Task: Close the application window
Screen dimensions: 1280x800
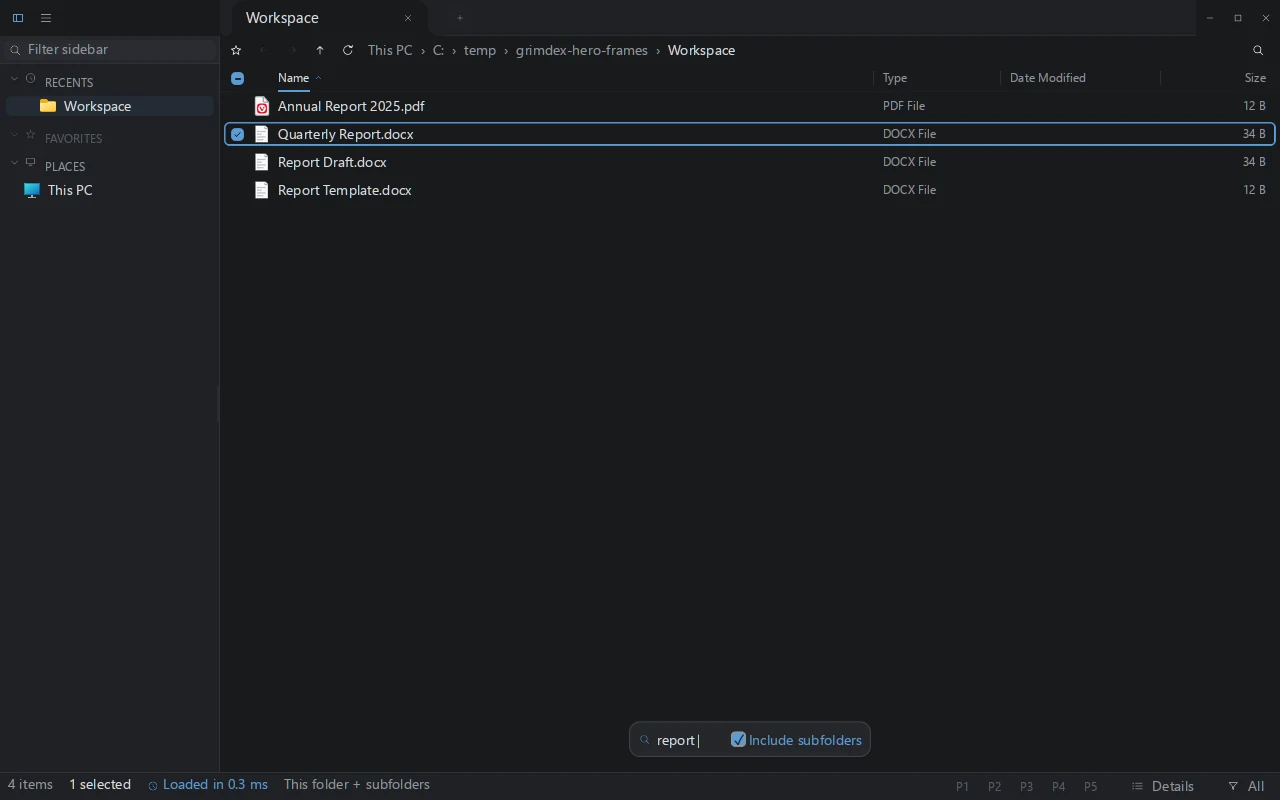Action: click(x=1266, y=18)
